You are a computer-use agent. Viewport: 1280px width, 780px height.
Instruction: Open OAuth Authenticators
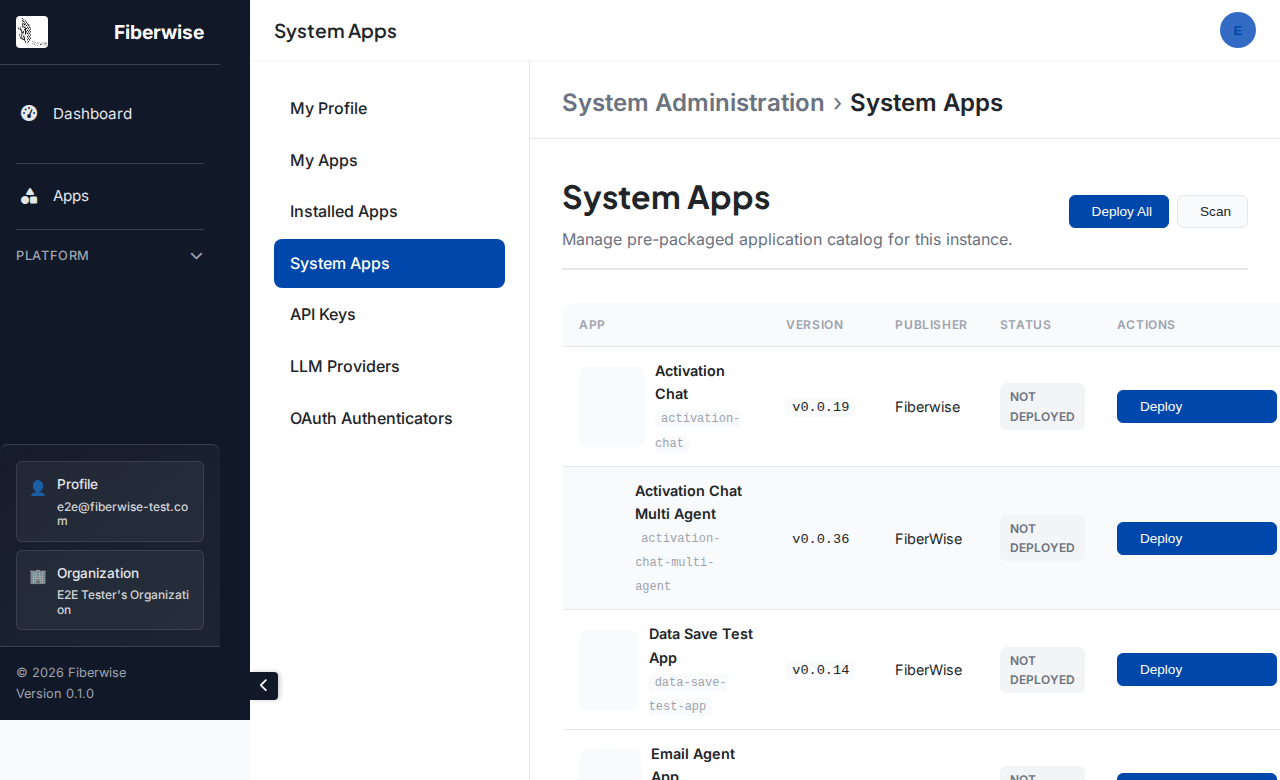(x=371, y=418)
